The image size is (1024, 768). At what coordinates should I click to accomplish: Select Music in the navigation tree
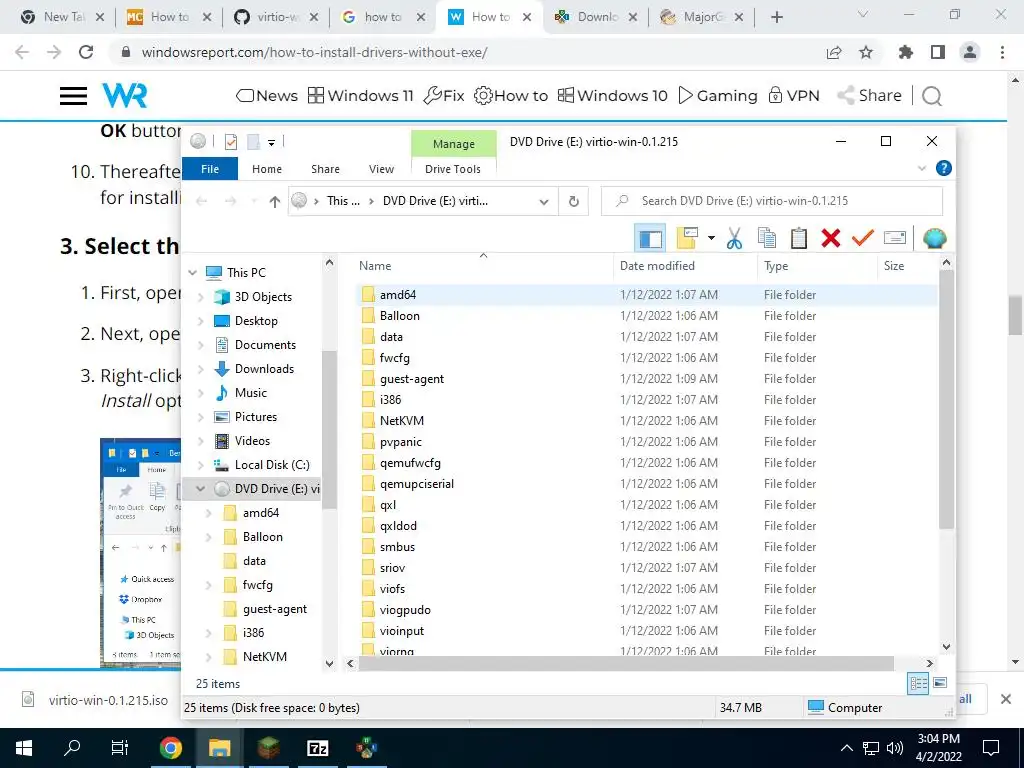(x=251, y=392)
